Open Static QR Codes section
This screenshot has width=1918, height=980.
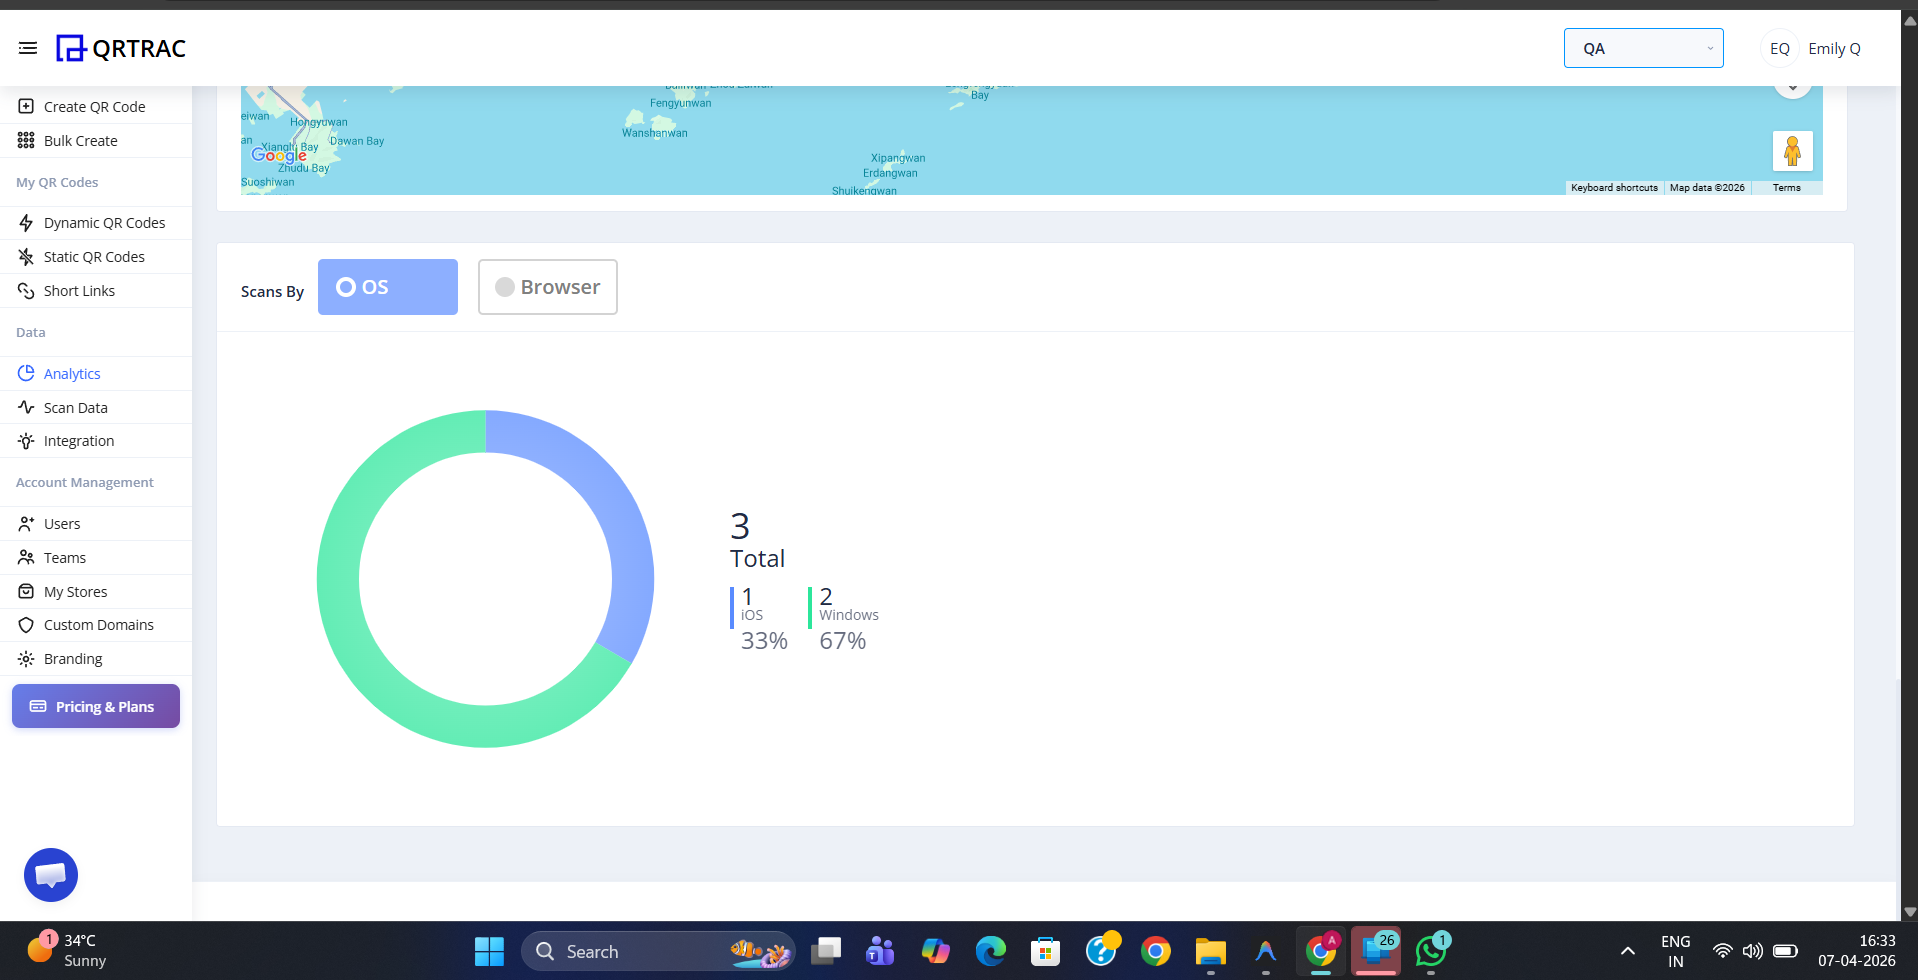[x=94, y=256]
